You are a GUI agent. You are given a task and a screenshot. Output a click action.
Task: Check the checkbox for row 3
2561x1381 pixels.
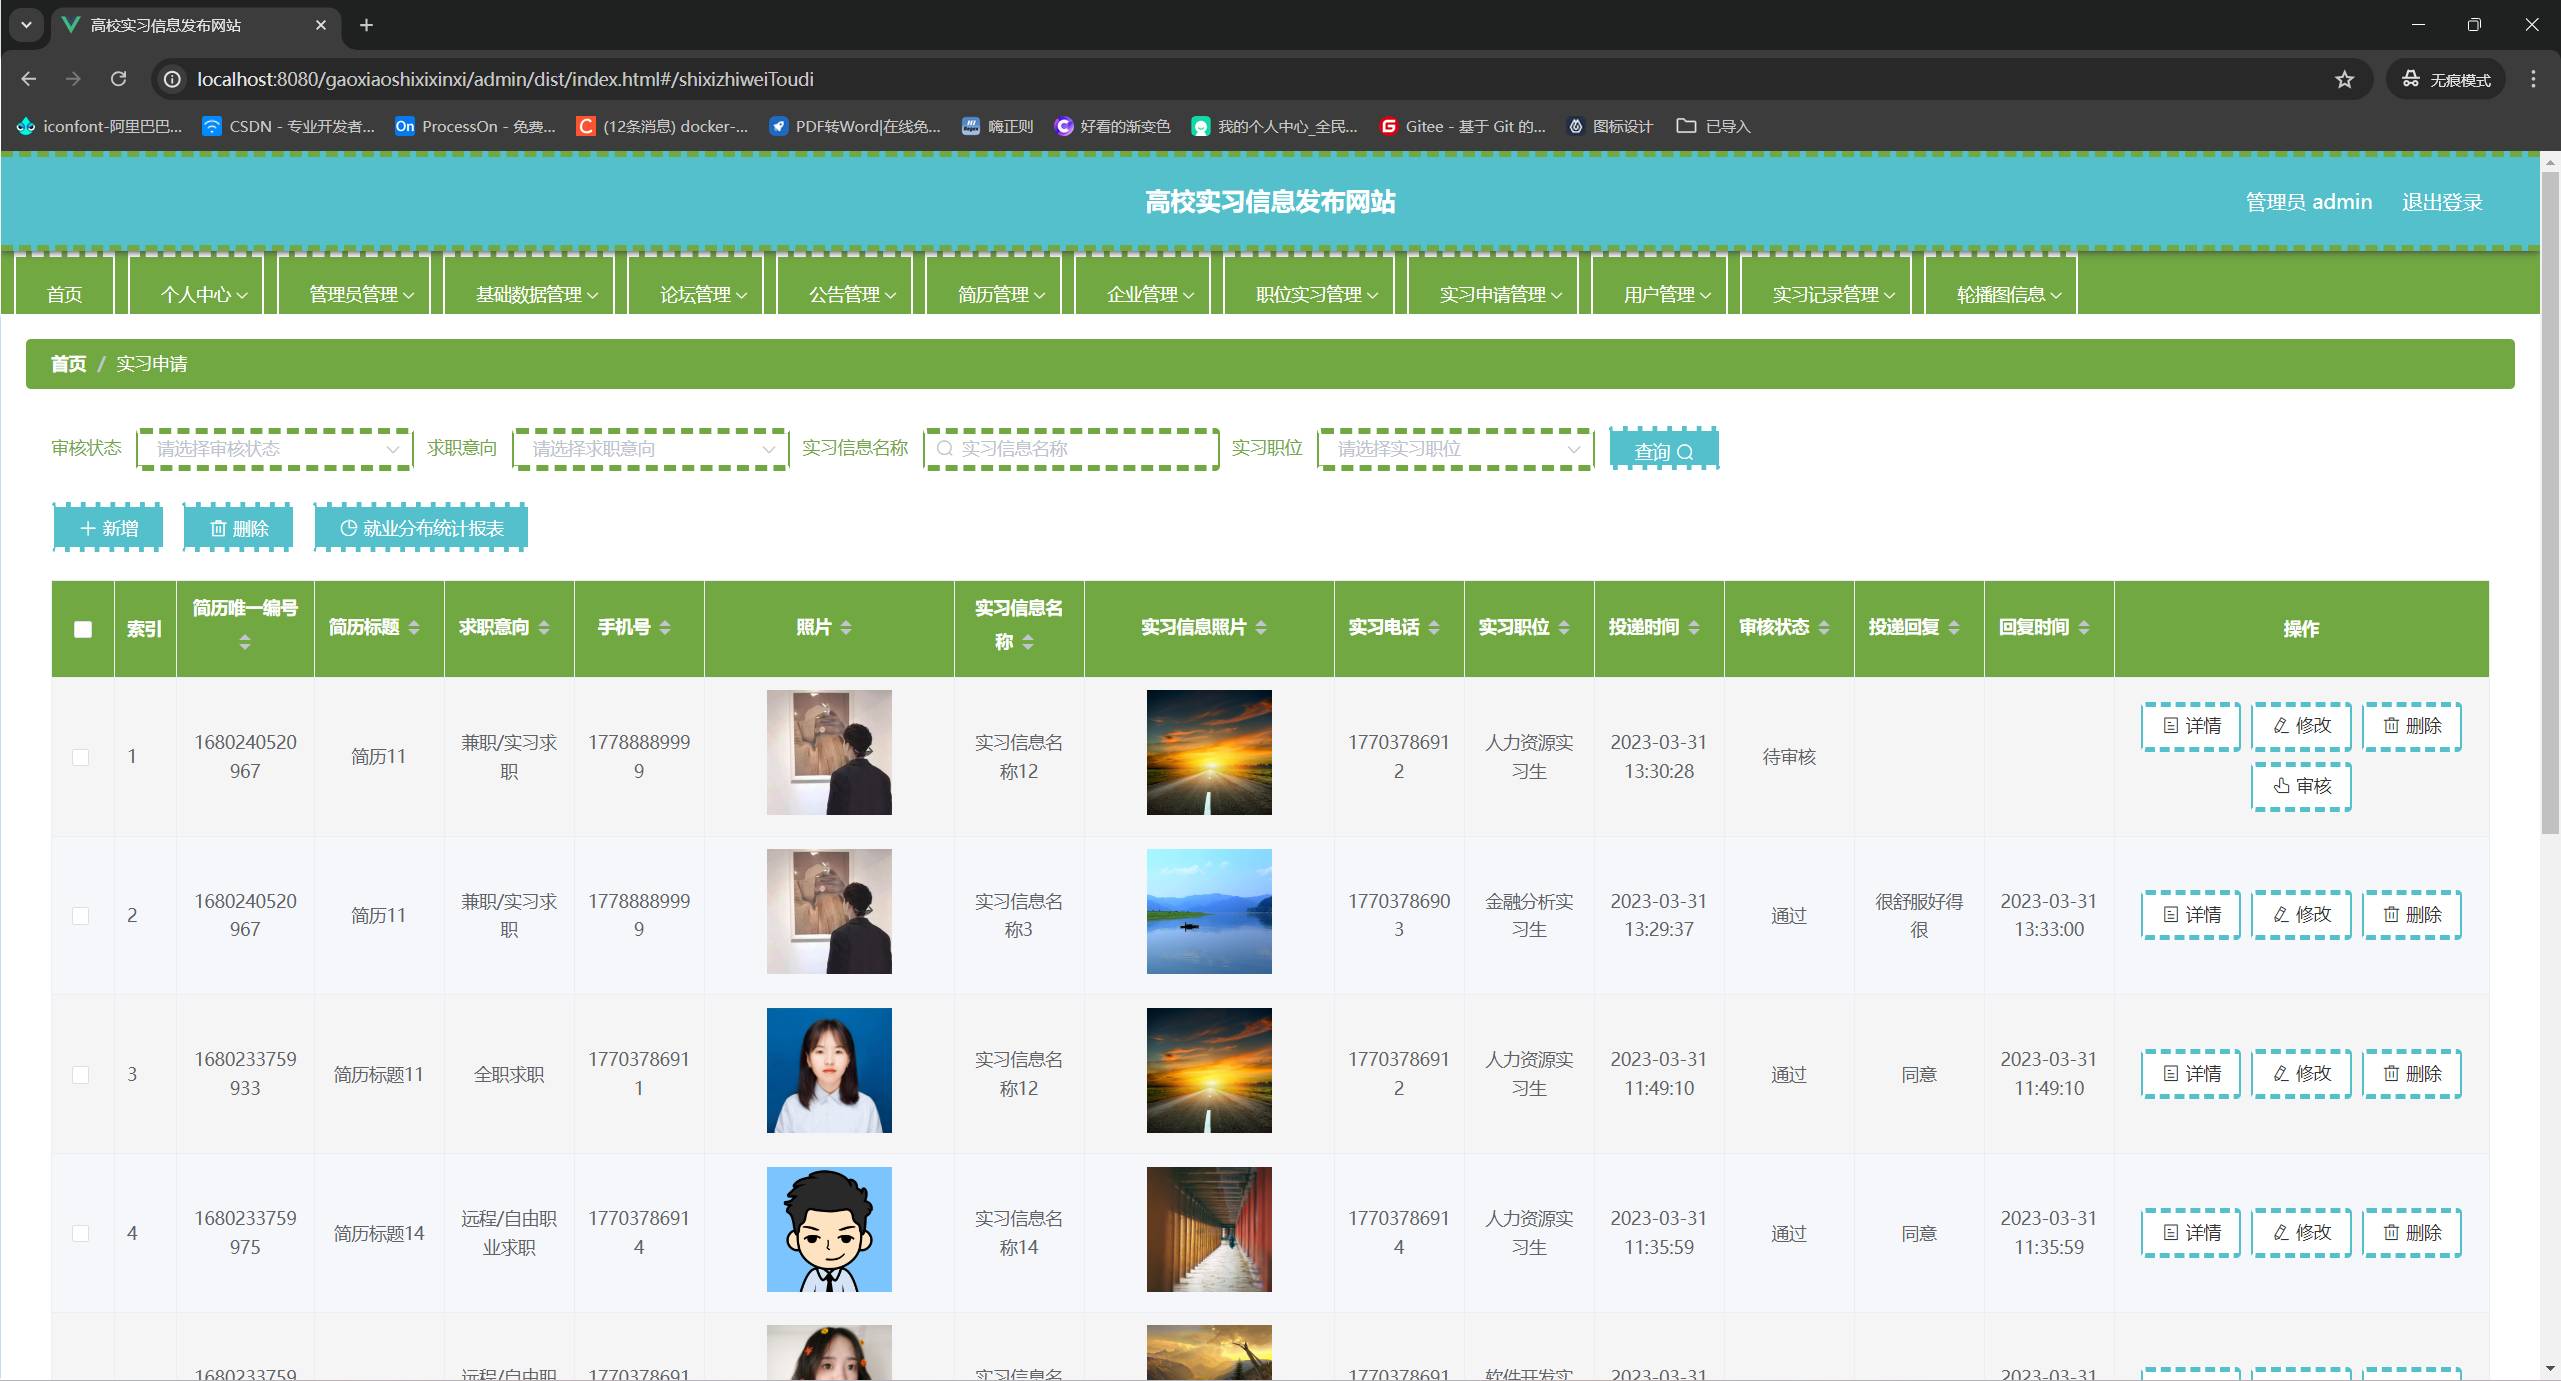[81, 1075]
